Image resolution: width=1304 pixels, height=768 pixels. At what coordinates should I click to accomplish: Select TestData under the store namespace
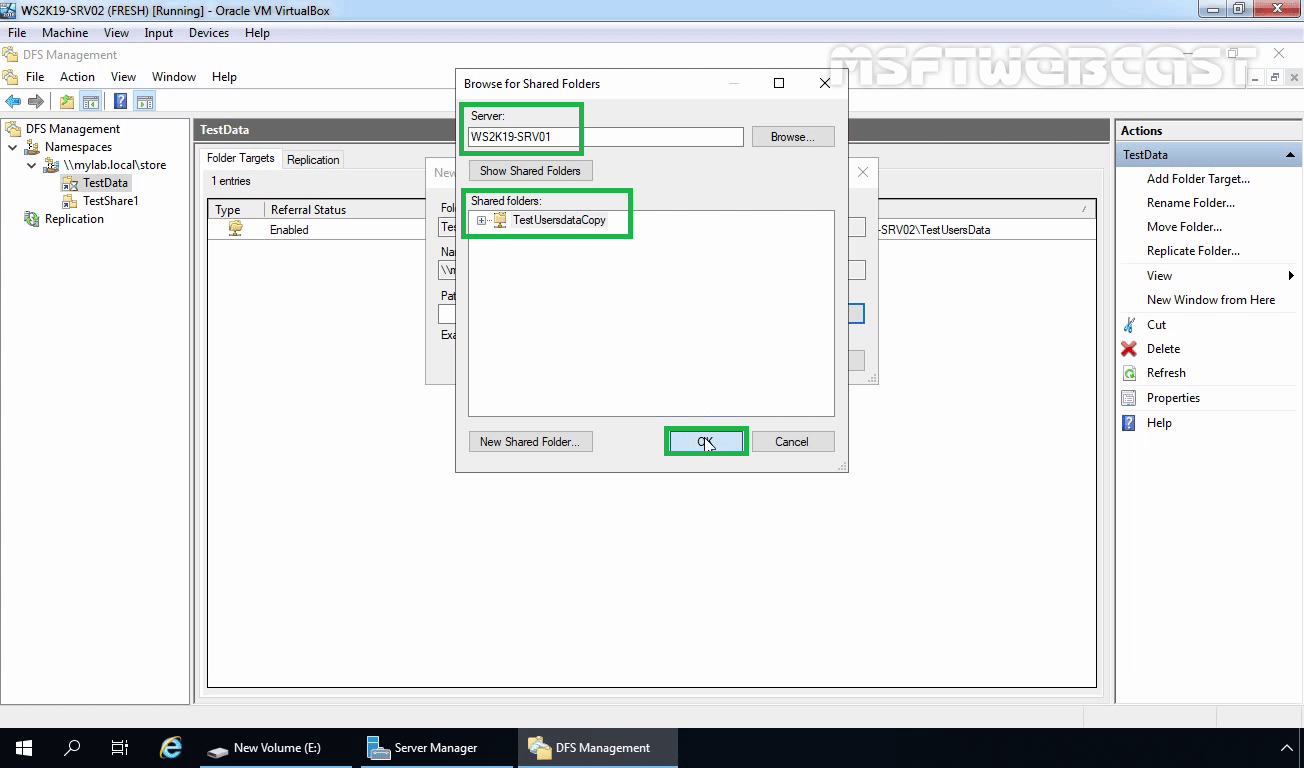tap(103, 182)
